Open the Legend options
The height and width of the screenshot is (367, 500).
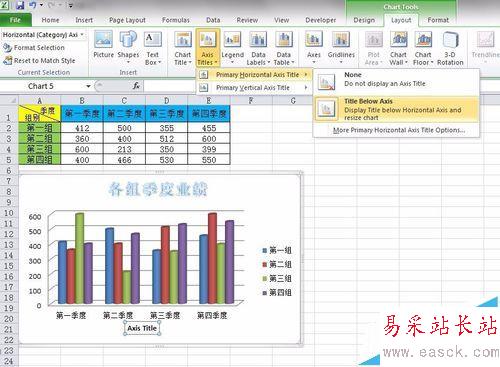[232, 47]
